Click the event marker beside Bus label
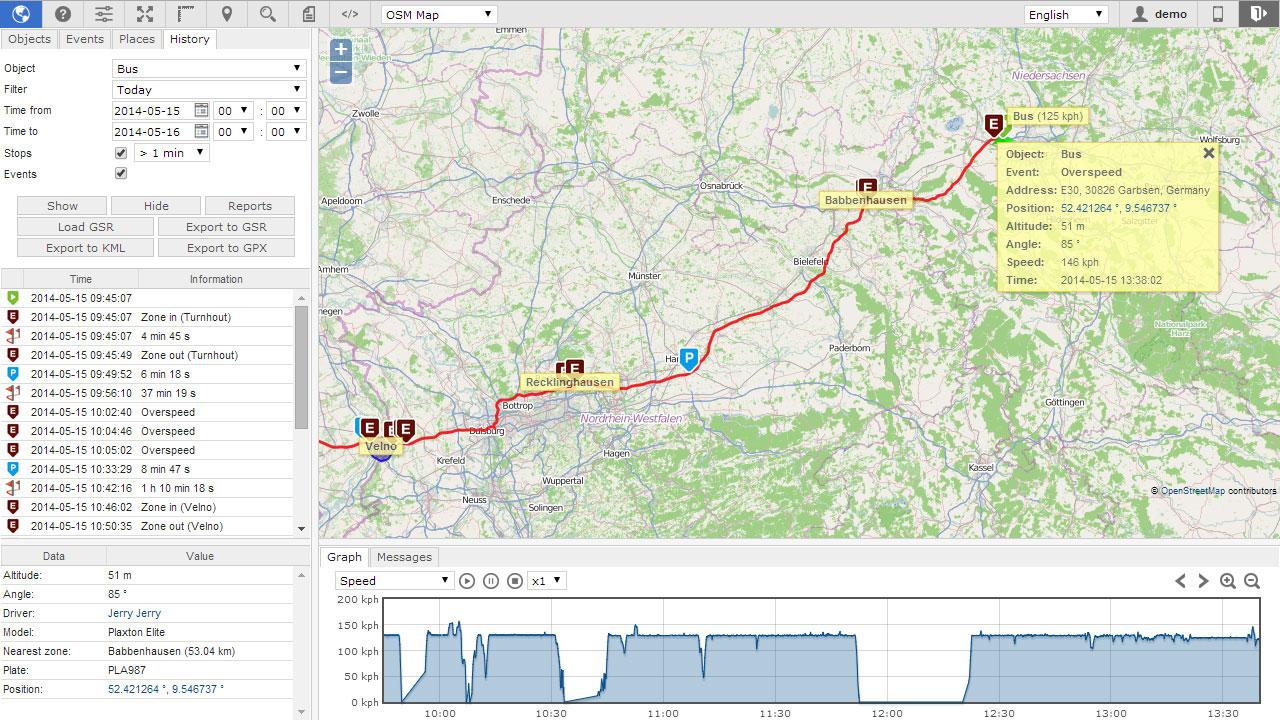1280x720 pixels. 993,125
